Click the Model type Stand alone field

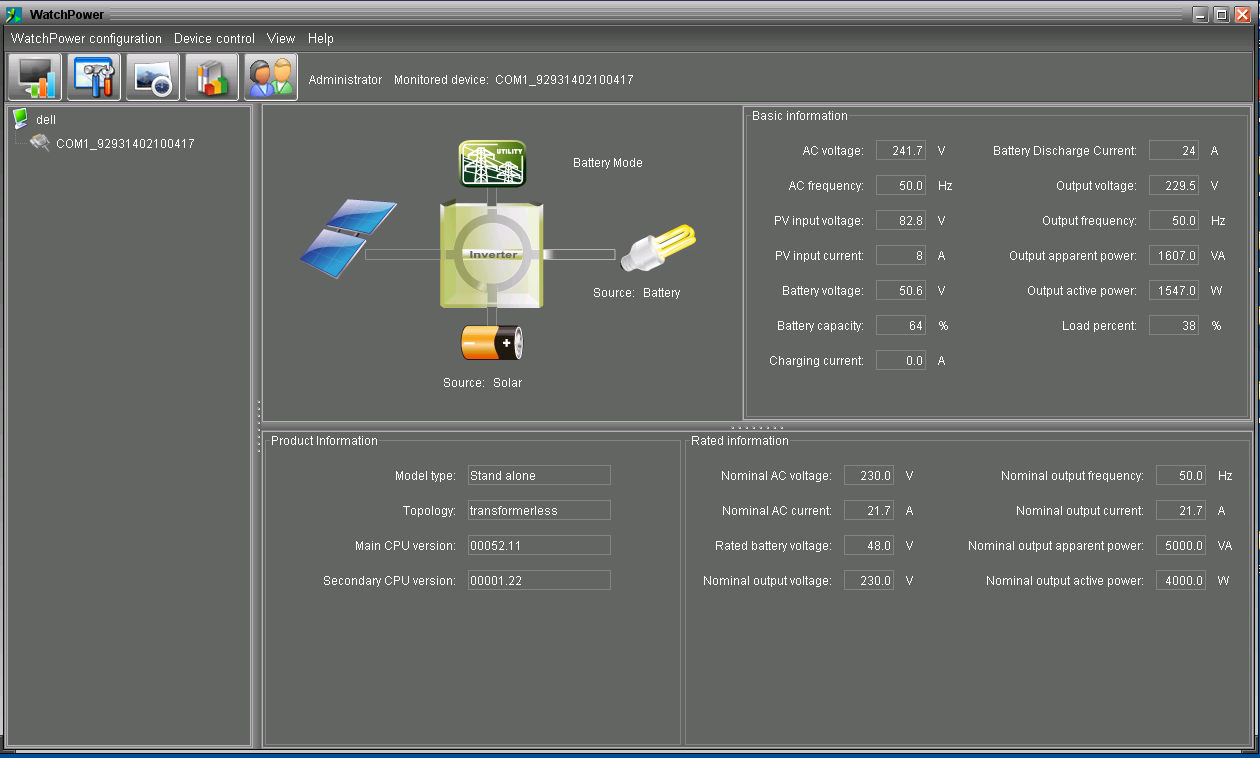[539, 475]
